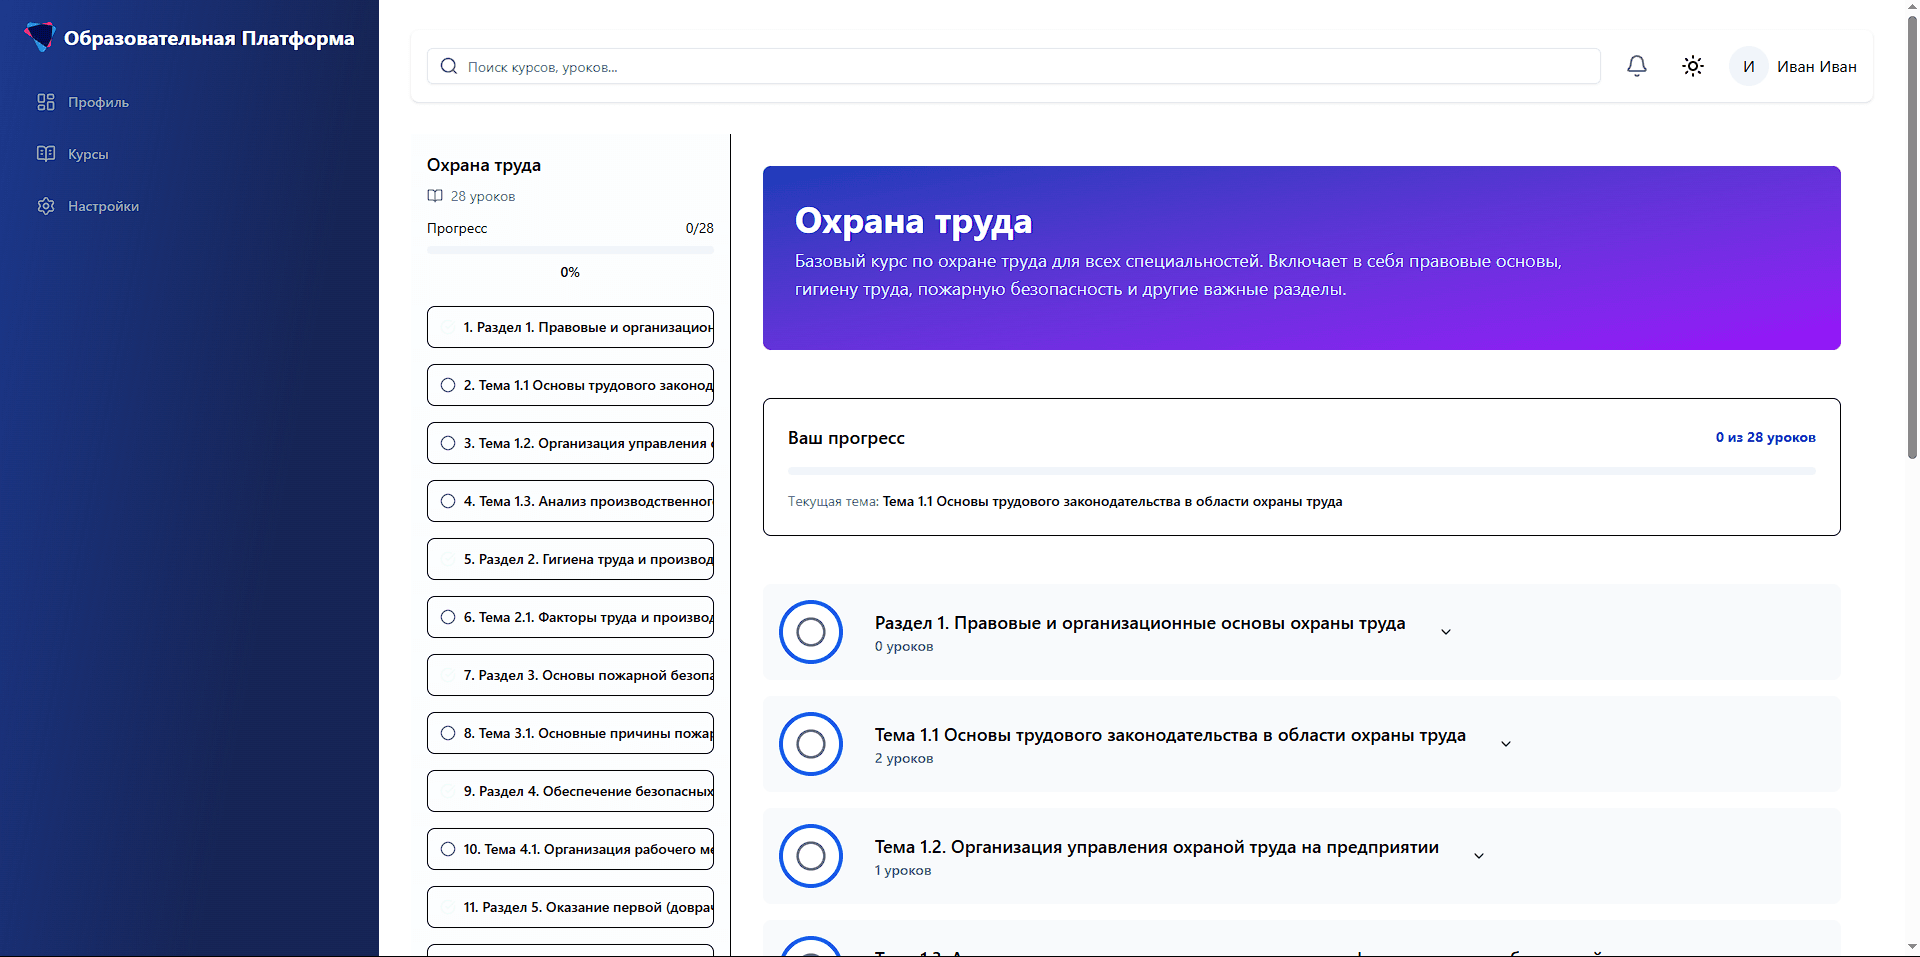The width and height of the screenshot is (1920, 957).
Task: Open lesson 8 Тема 3.1 Основные причины пожаров
Action: pyautogui.click(x=570, y=733)
